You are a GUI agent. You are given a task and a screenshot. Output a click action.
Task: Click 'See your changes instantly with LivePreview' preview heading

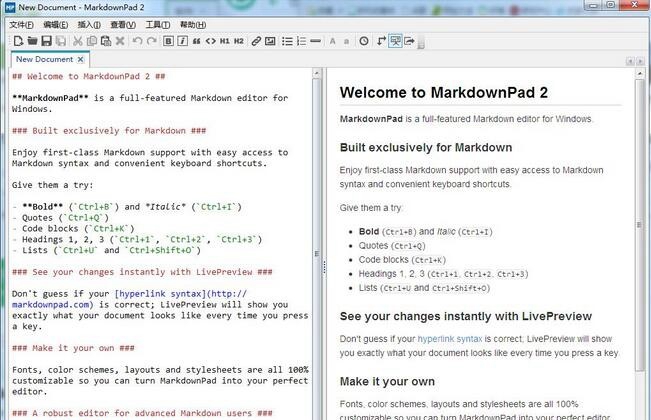(466, 316)
